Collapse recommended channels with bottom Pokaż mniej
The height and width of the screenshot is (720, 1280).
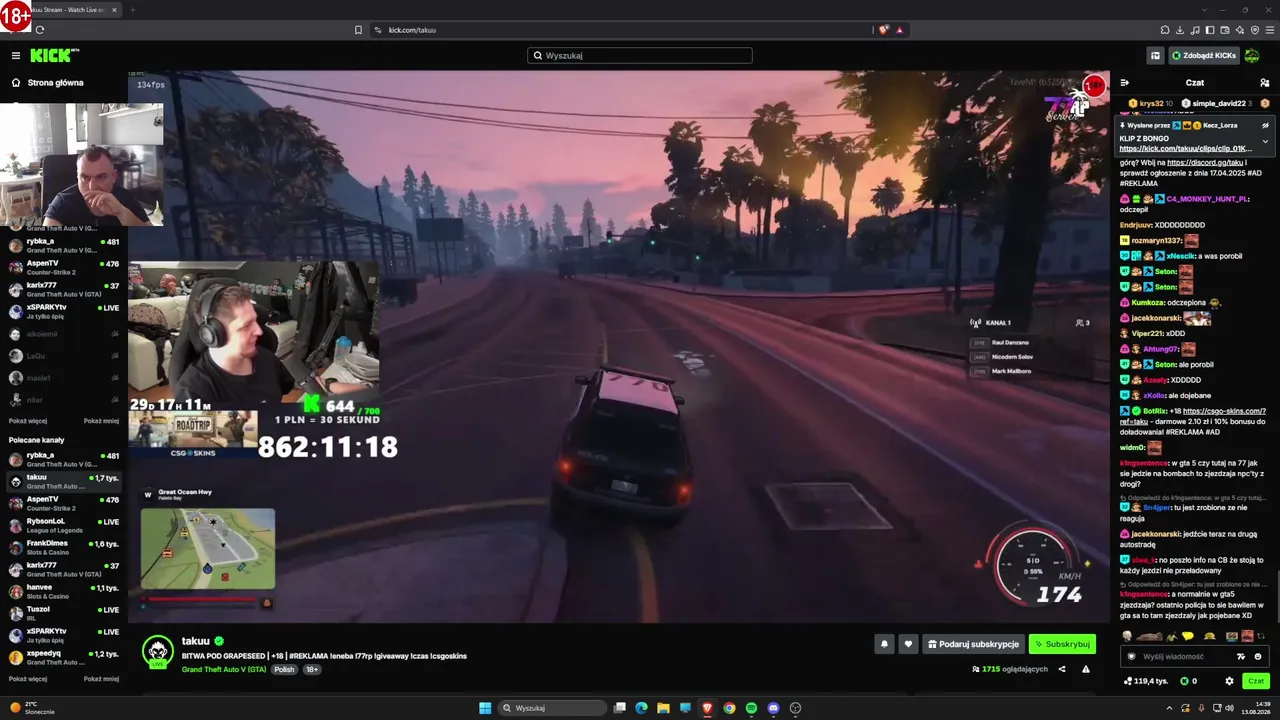coord(101,679)
